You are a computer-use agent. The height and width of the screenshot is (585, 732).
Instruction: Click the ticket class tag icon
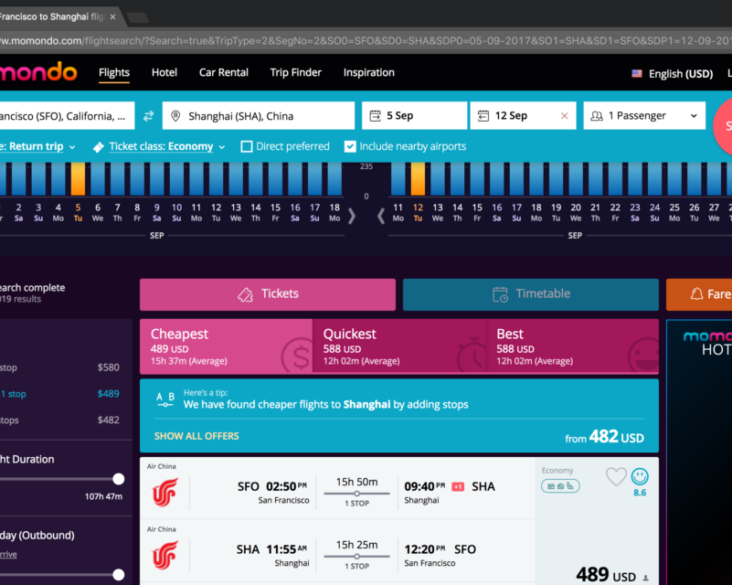[99, 147]
